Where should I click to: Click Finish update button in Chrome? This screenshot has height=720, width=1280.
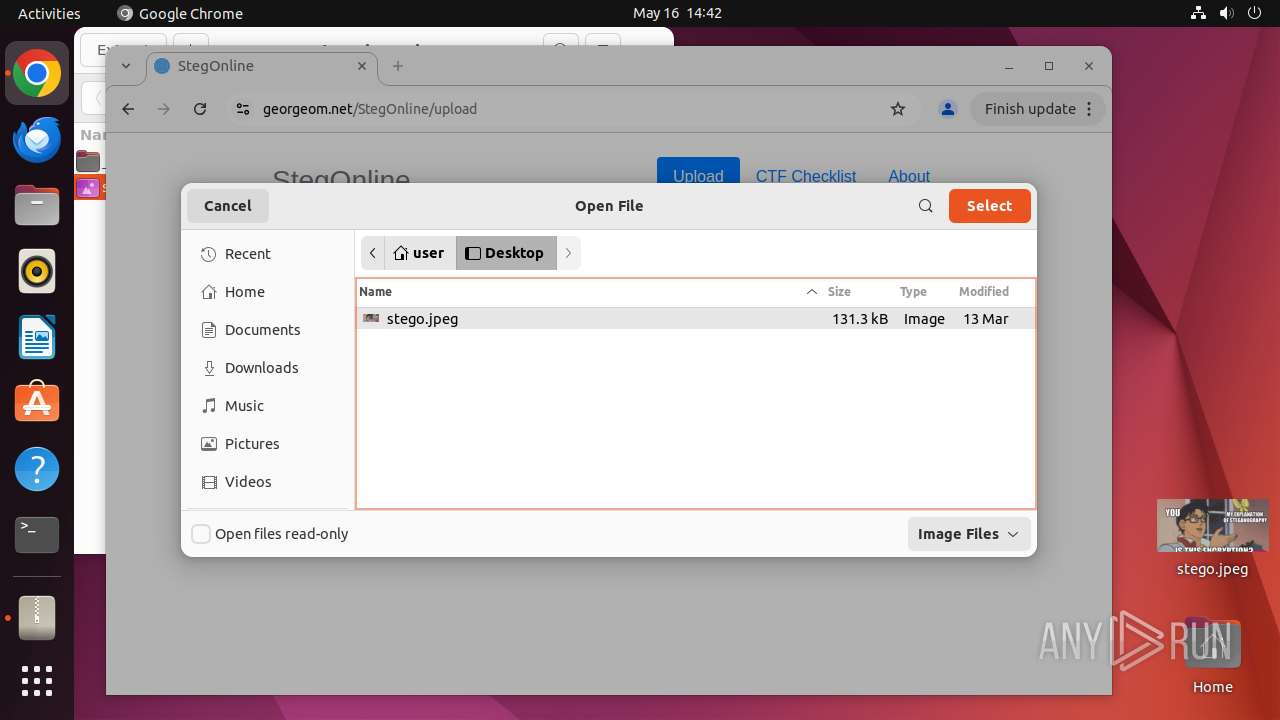click(x=1030, y=109)
